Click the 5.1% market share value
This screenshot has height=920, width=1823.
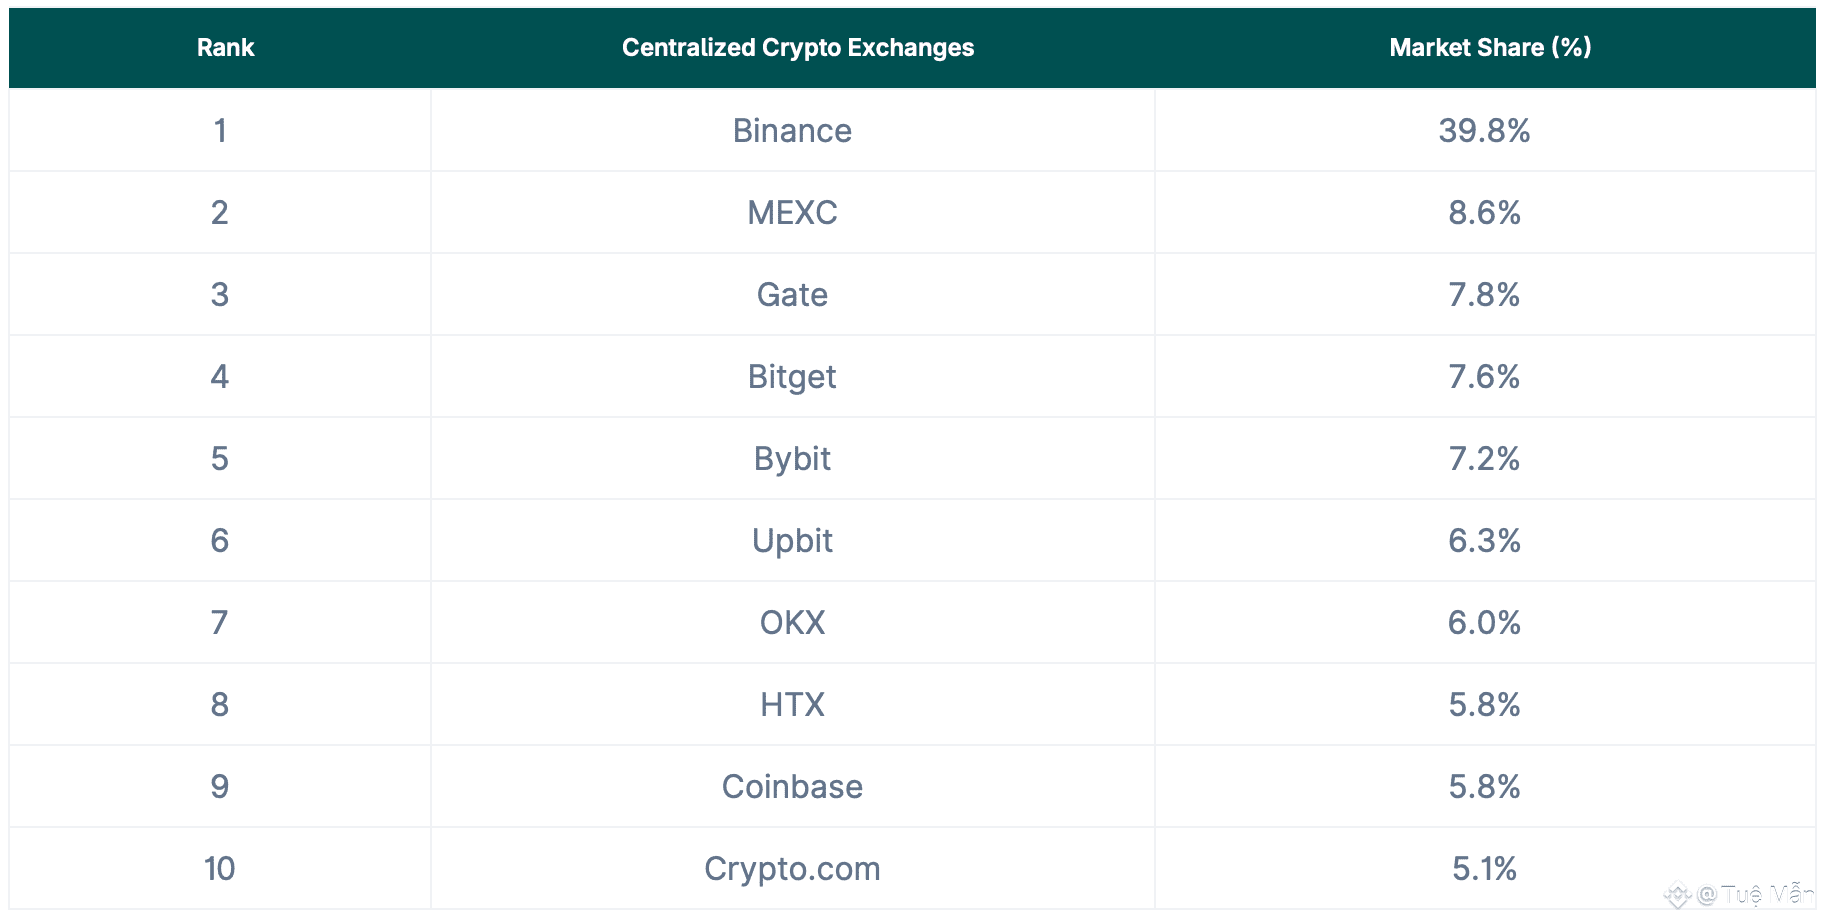(x=1484, y=869)
